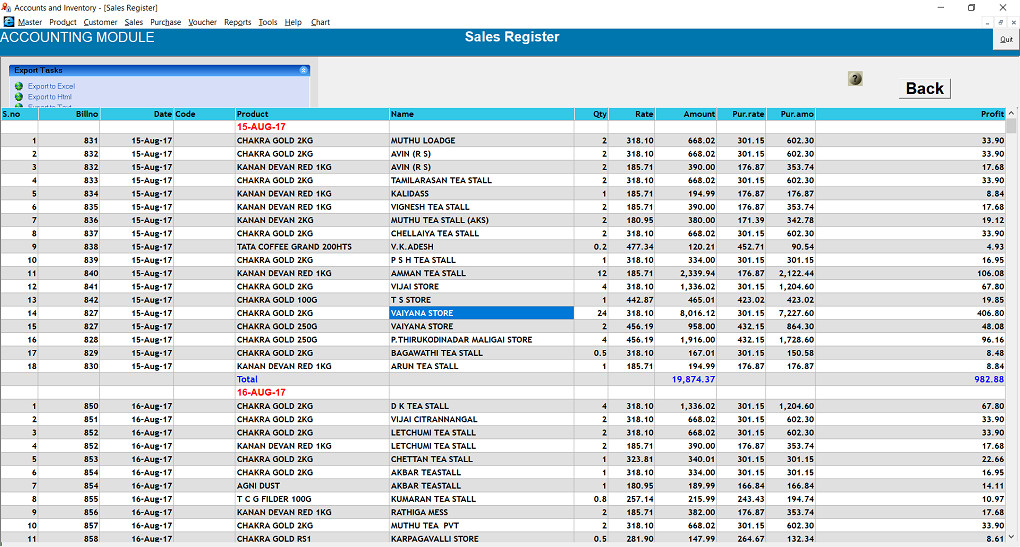
Task: Click the Export to Html globe icon
Action: pyautogui.click(x=18, y=97)
